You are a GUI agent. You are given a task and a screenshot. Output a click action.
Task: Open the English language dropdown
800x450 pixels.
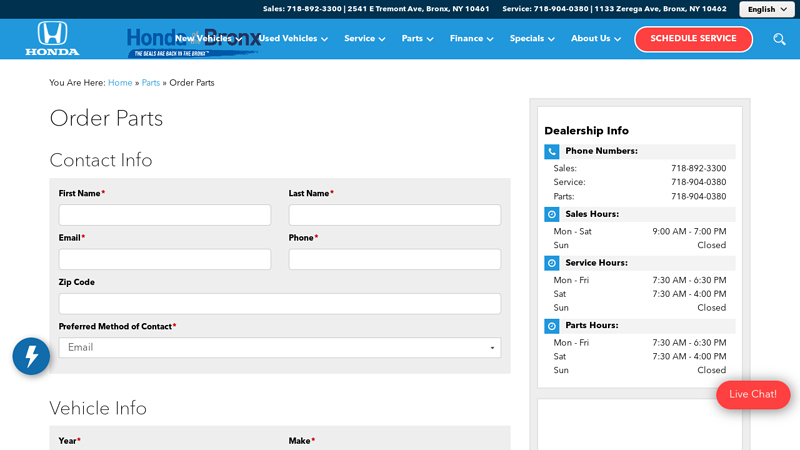click(x=766, y=9)
